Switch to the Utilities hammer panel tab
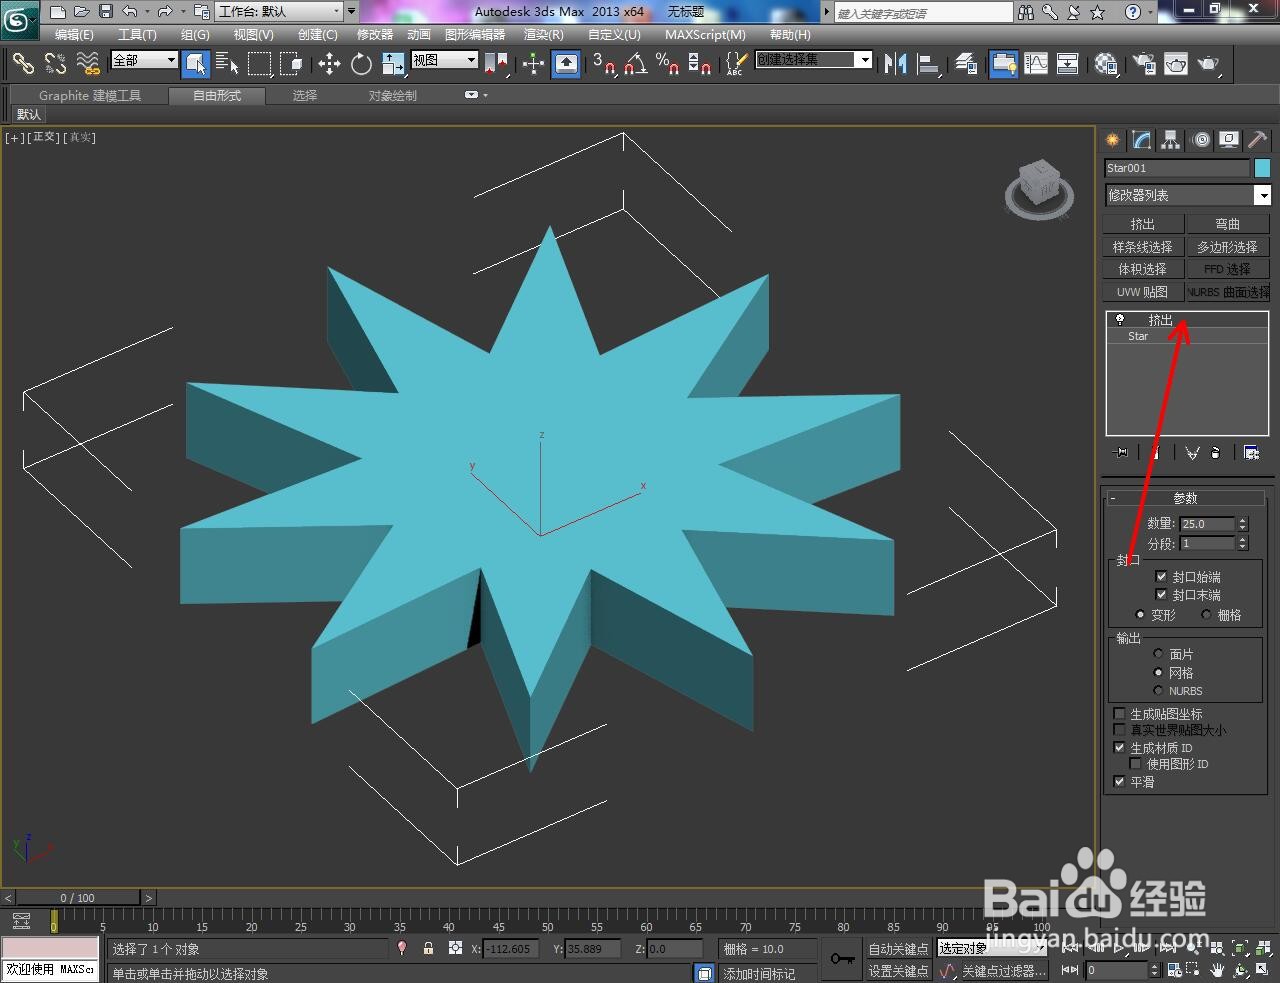 coord(1257,140)
